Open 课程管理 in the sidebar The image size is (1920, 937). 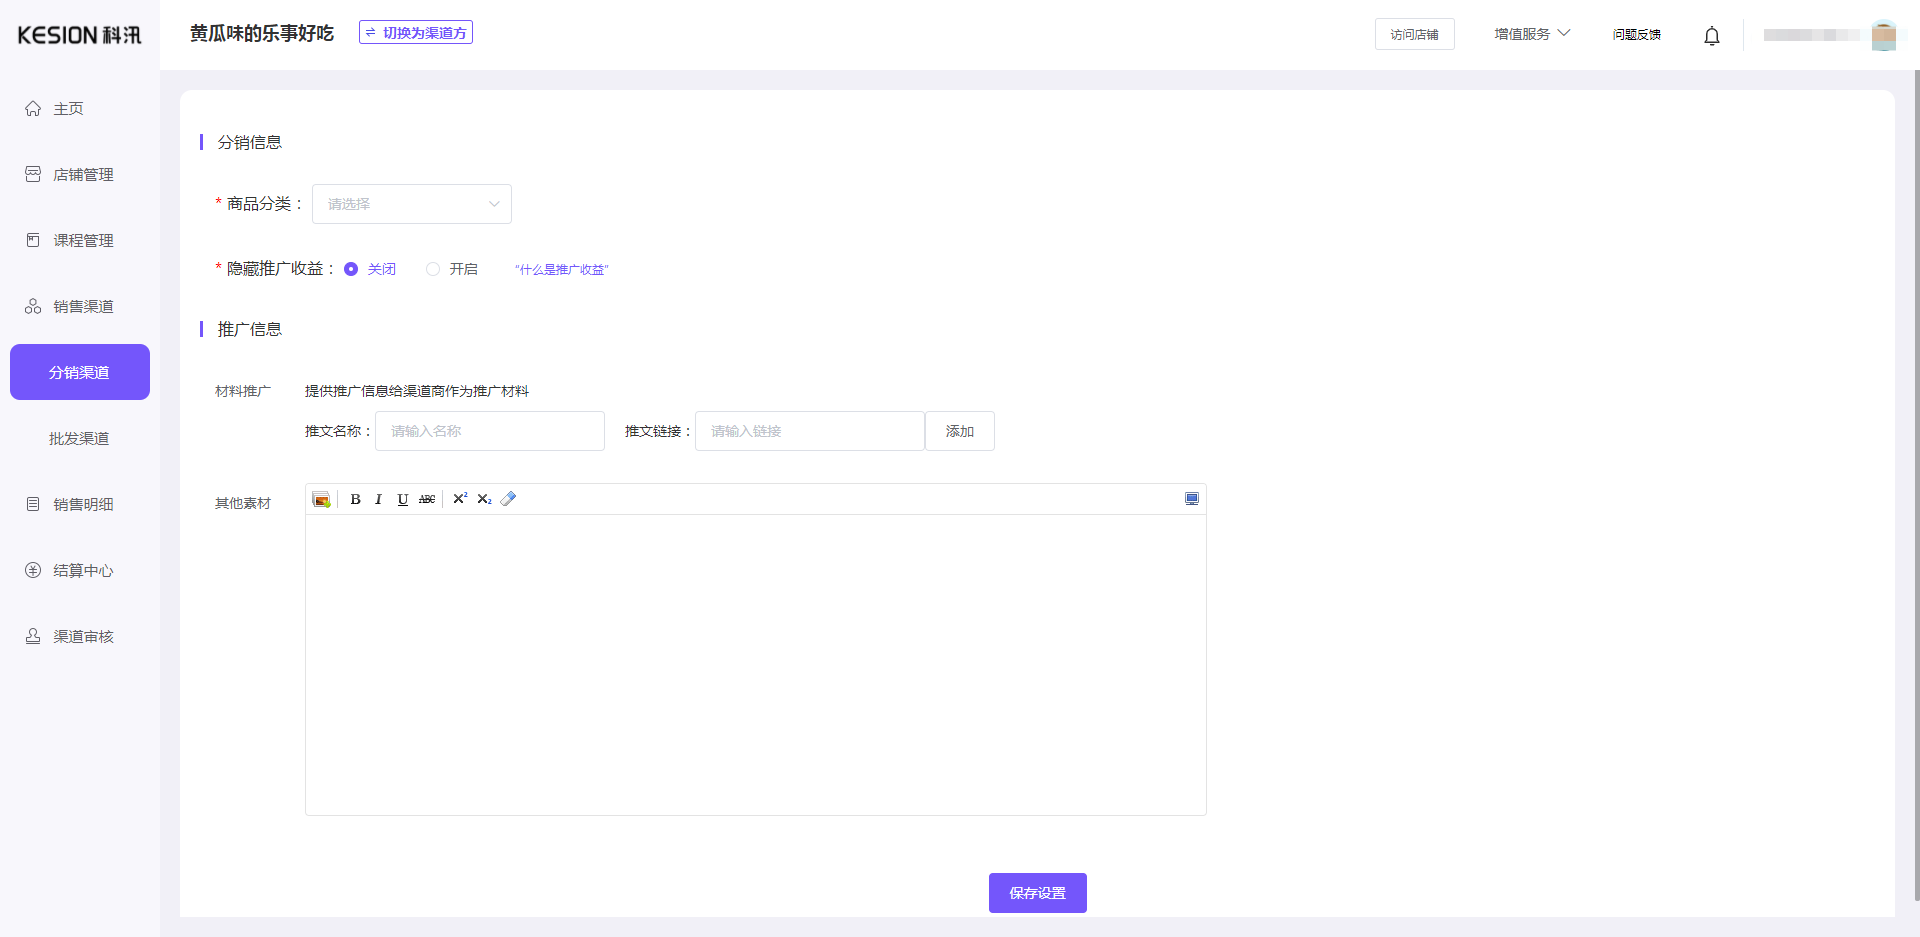tap(83, 240)
